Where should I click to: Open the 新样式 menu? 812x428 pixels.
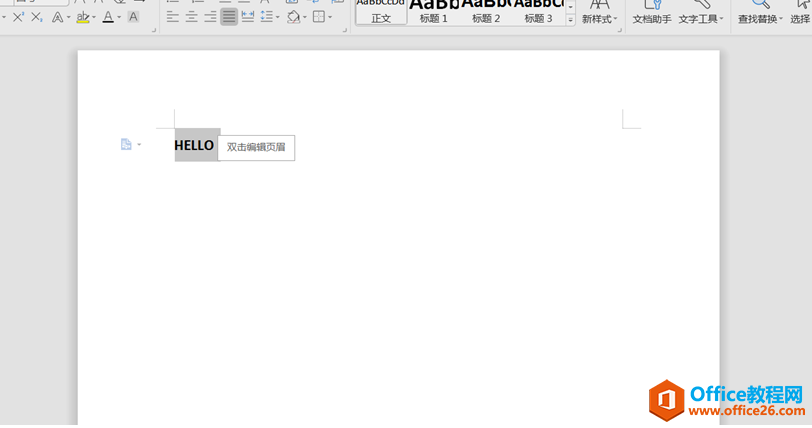pyautogui.click(x=599, y=12)
